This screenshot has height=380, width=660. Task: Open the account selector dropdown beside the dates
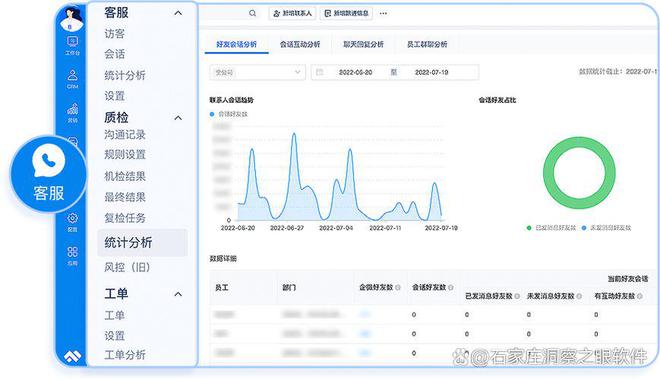point(257,72)
